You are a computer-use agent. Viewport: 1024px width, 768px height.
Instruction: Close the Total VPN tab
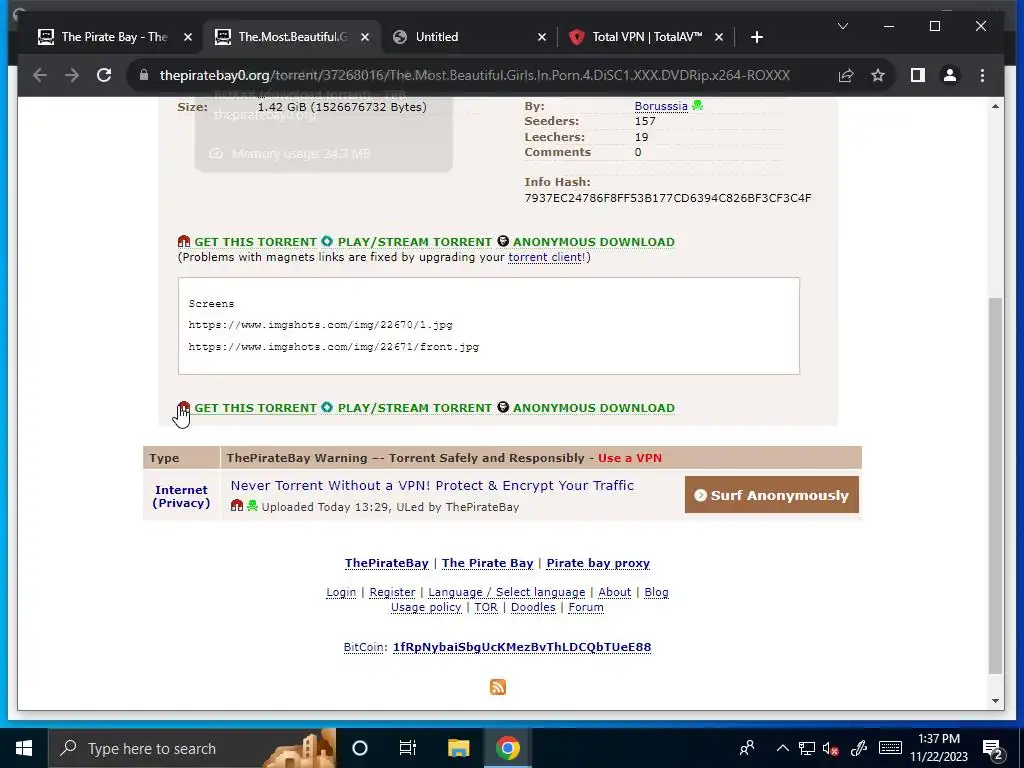tap(718, 37)
